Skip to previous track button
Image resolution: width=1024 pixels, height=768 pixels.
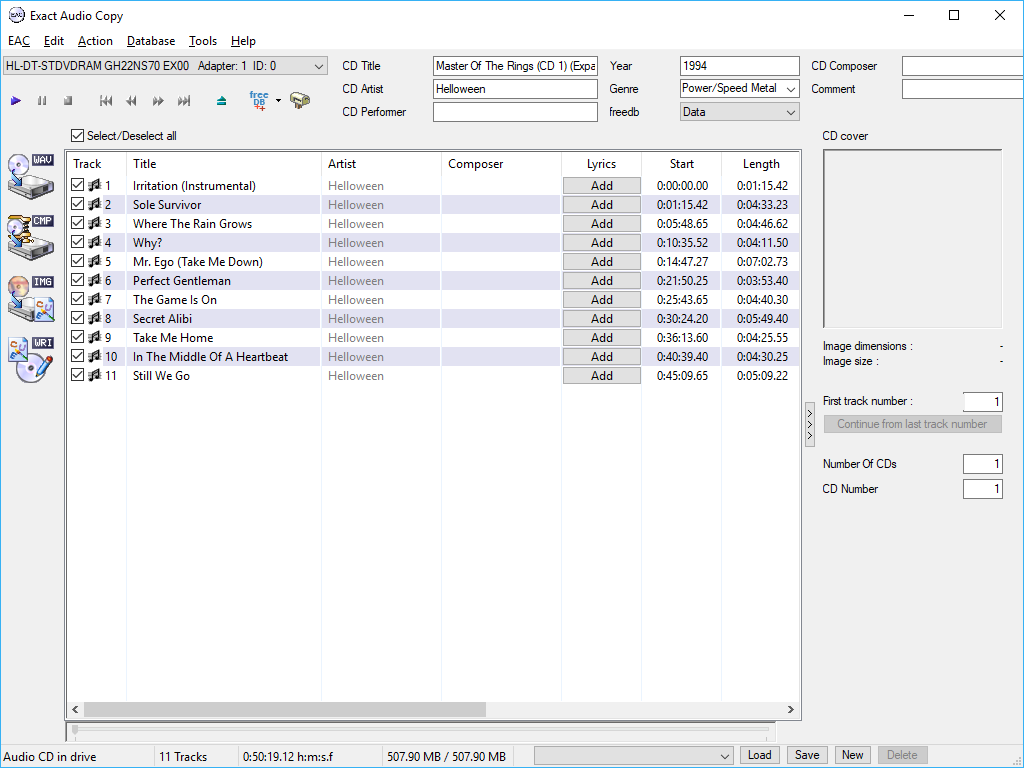[x=106, y=101]
